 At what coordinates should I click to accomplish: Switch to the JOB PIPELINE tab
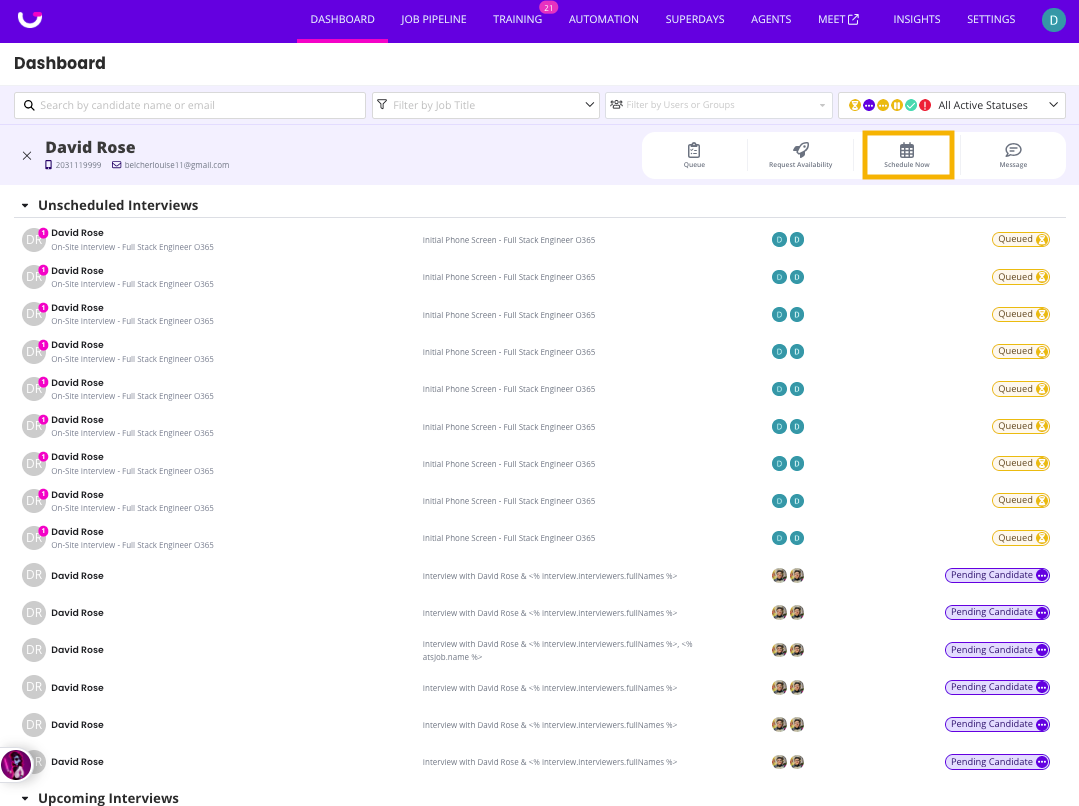pyautogui.click(x=434, y=19)
